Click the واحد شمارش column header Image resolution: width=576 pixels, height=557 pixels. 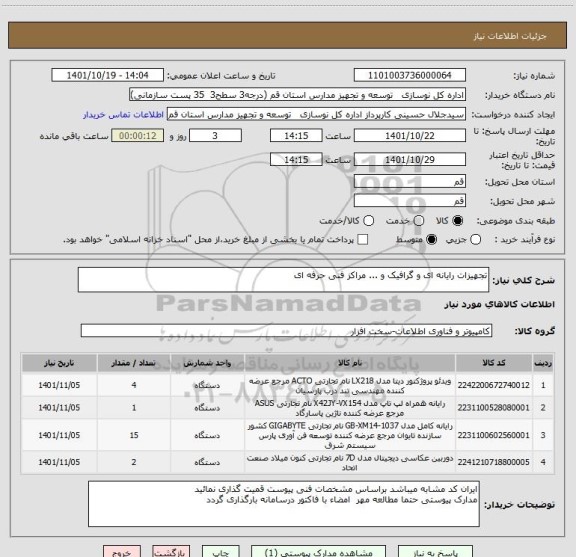click(207, 363)
